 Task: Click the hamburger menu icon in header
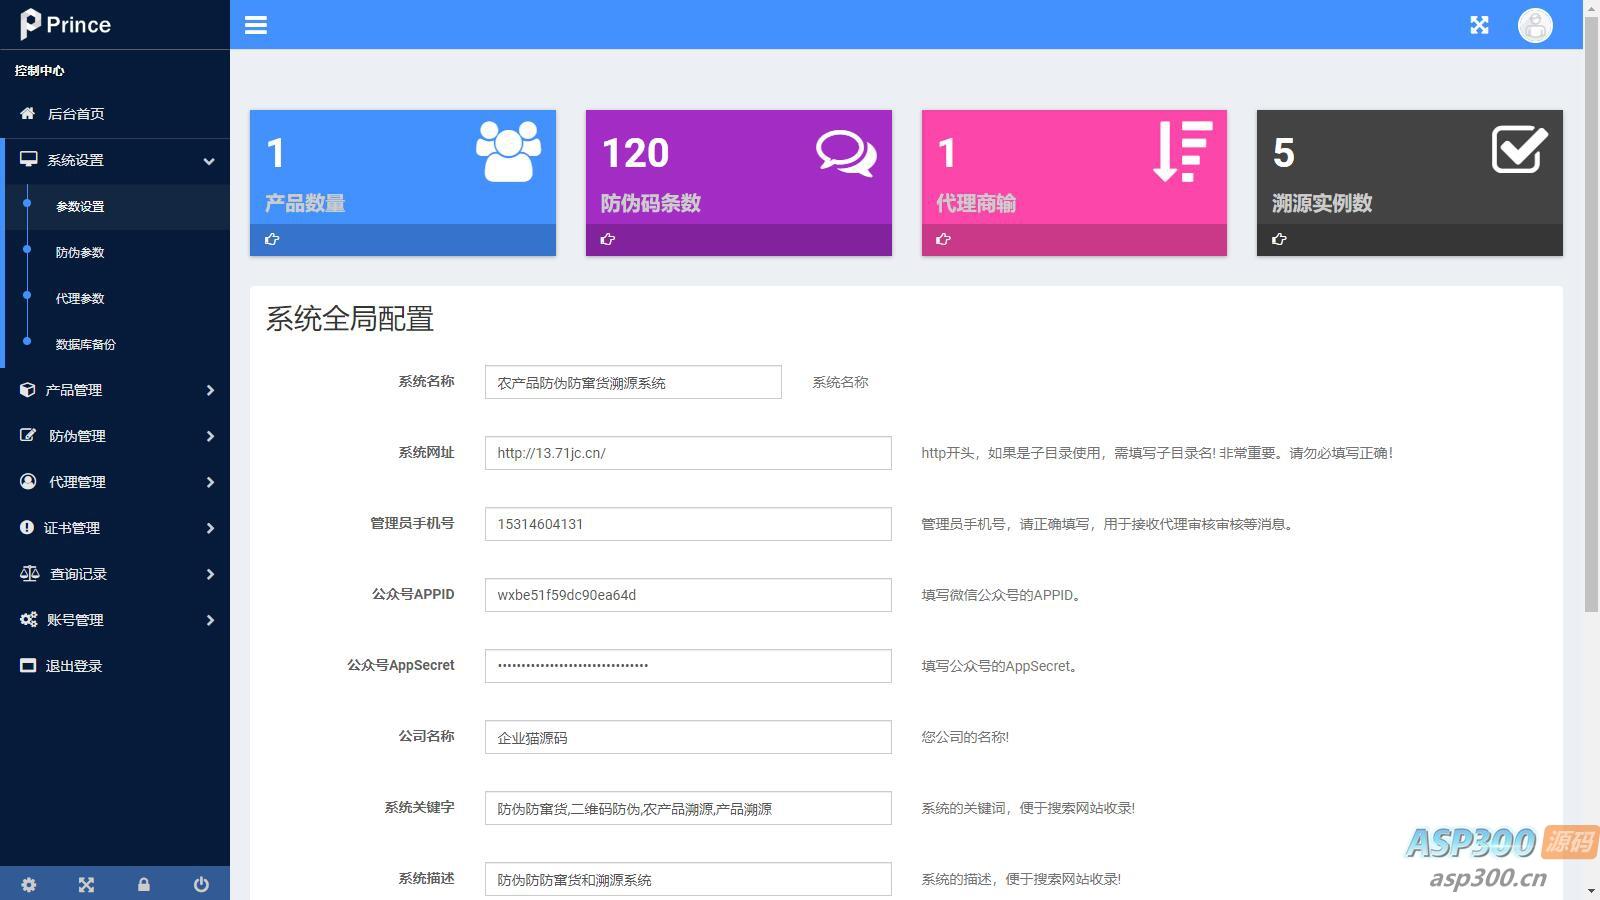256,25
